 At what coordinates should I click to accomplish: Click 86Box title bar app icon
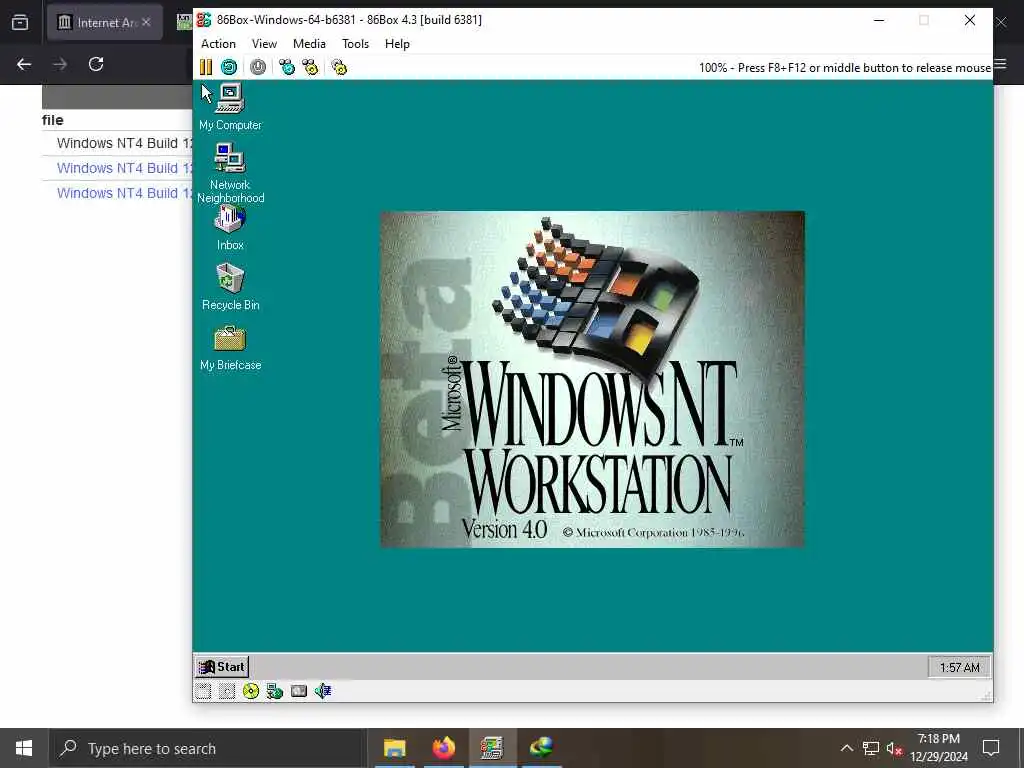click(x=204, y=20)
